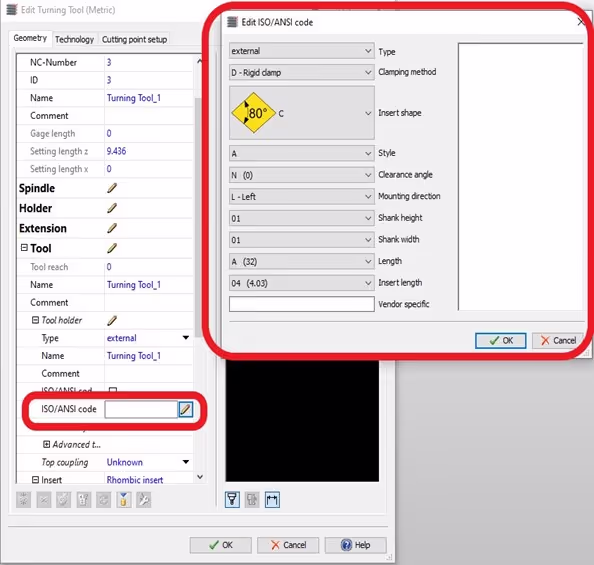This screenshot has width=594, height=565.
Task: Click the blue question mark Help icon
Action: (346, 545)
